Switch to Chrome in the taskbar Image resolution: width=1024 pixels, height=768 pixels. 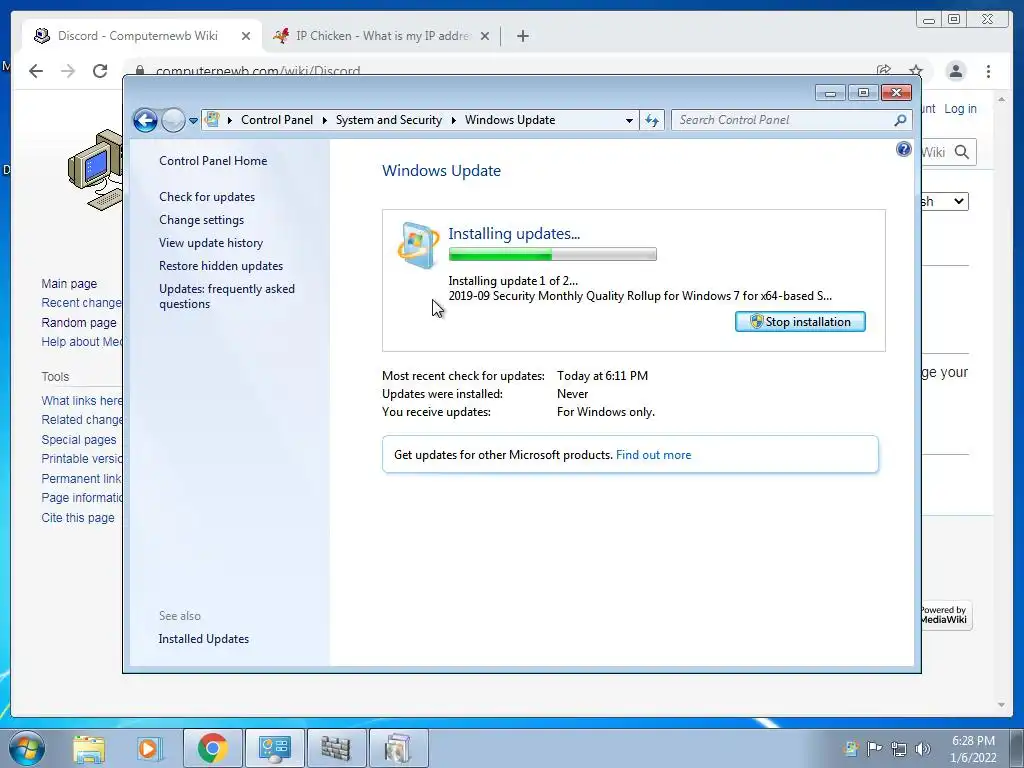click(212, 748)
